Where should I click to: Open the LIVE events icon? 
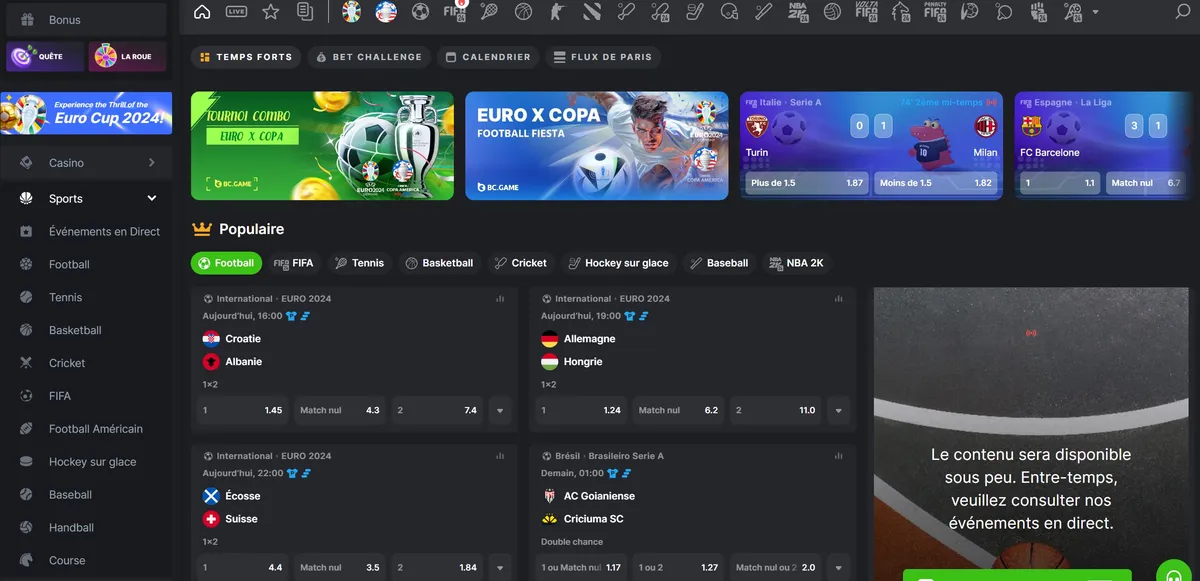click(x=236, y=12)
